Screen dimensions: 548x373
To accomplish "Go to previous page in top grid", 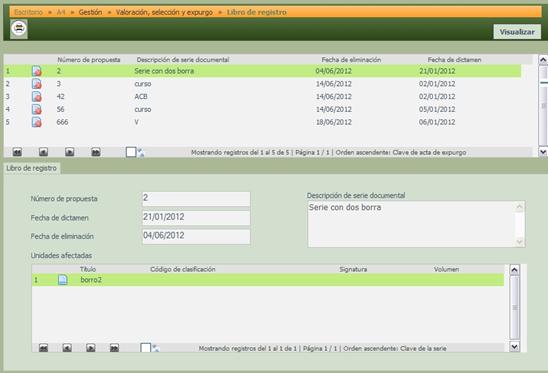I will click(43, 152).
